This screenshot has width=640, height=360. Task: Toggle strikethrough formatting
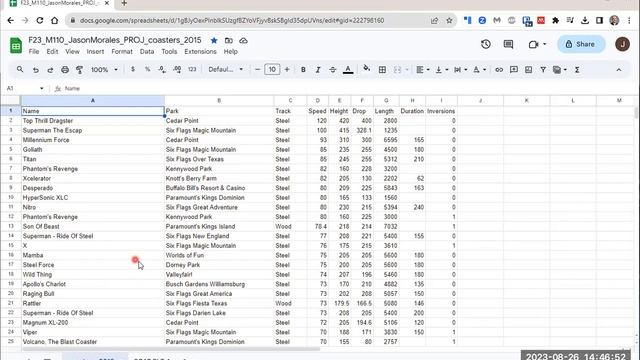point(333,70)
